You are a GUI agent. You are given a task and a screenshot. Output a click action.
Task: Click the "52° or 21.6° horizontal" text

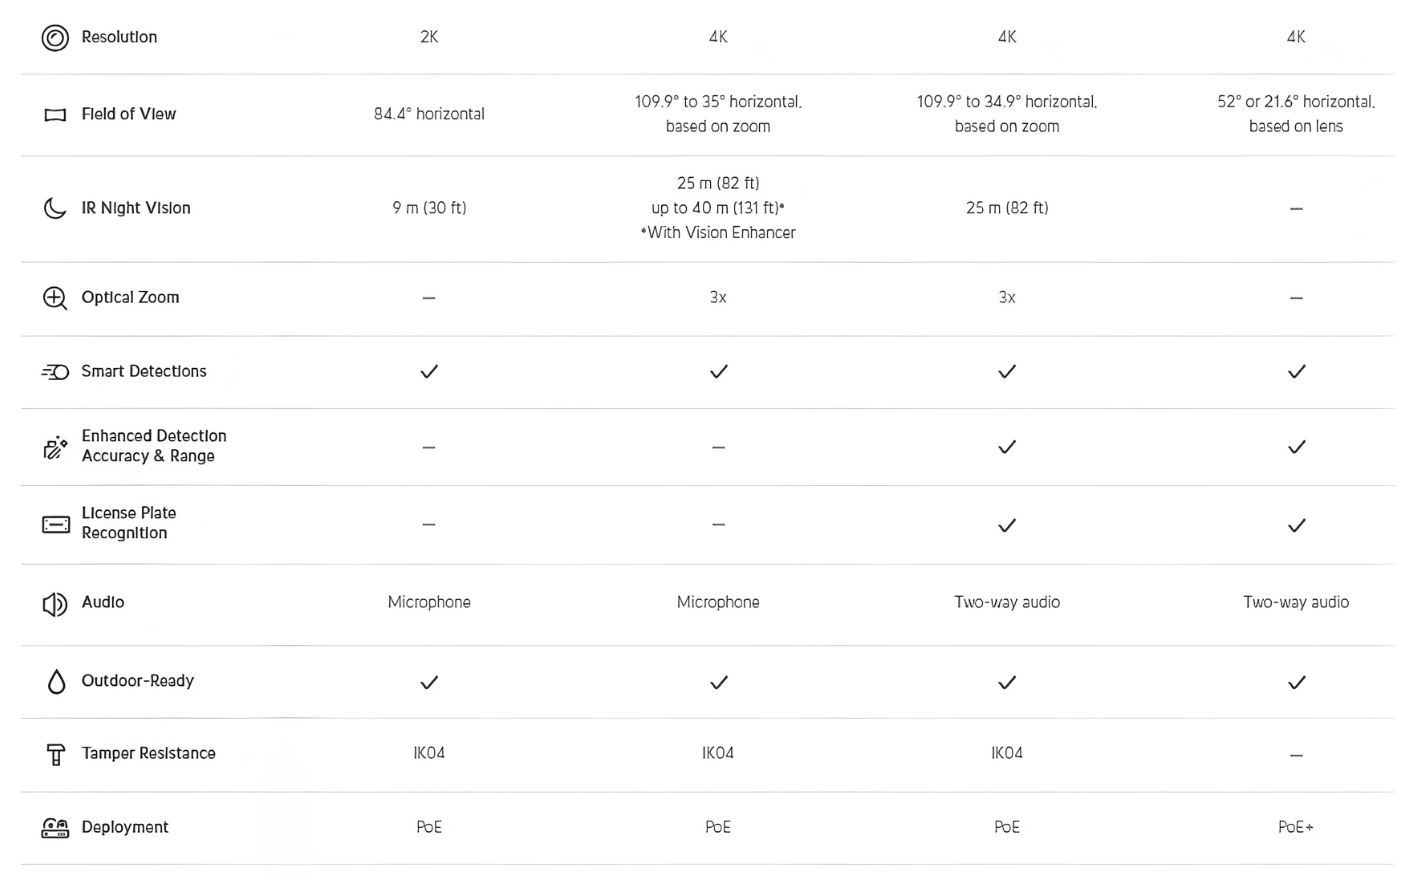point(1296,102)
